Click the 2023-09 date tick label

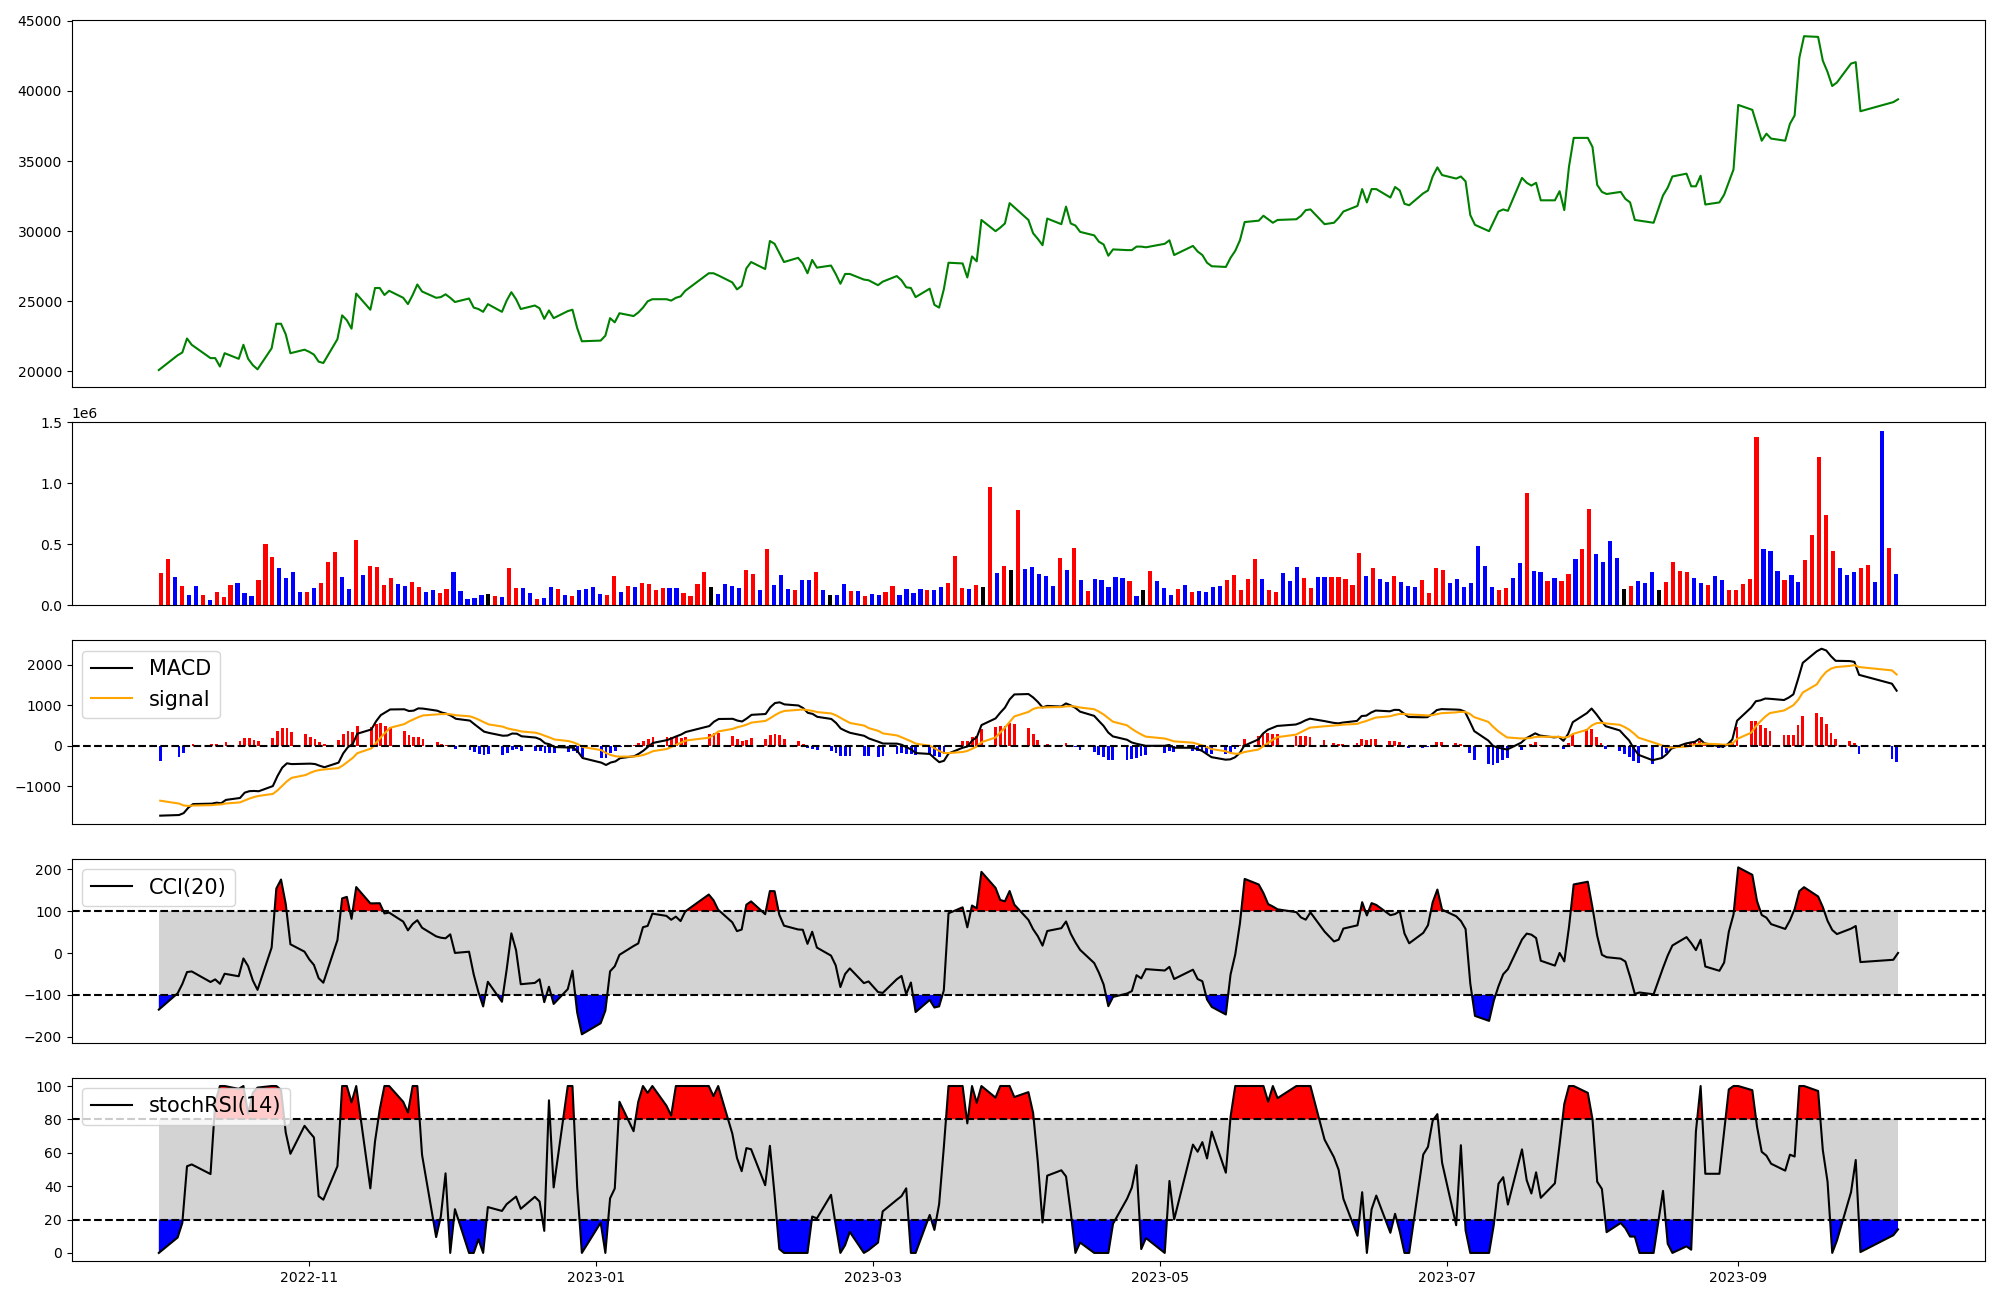pyautogui.click(x=1738, y=1277)
